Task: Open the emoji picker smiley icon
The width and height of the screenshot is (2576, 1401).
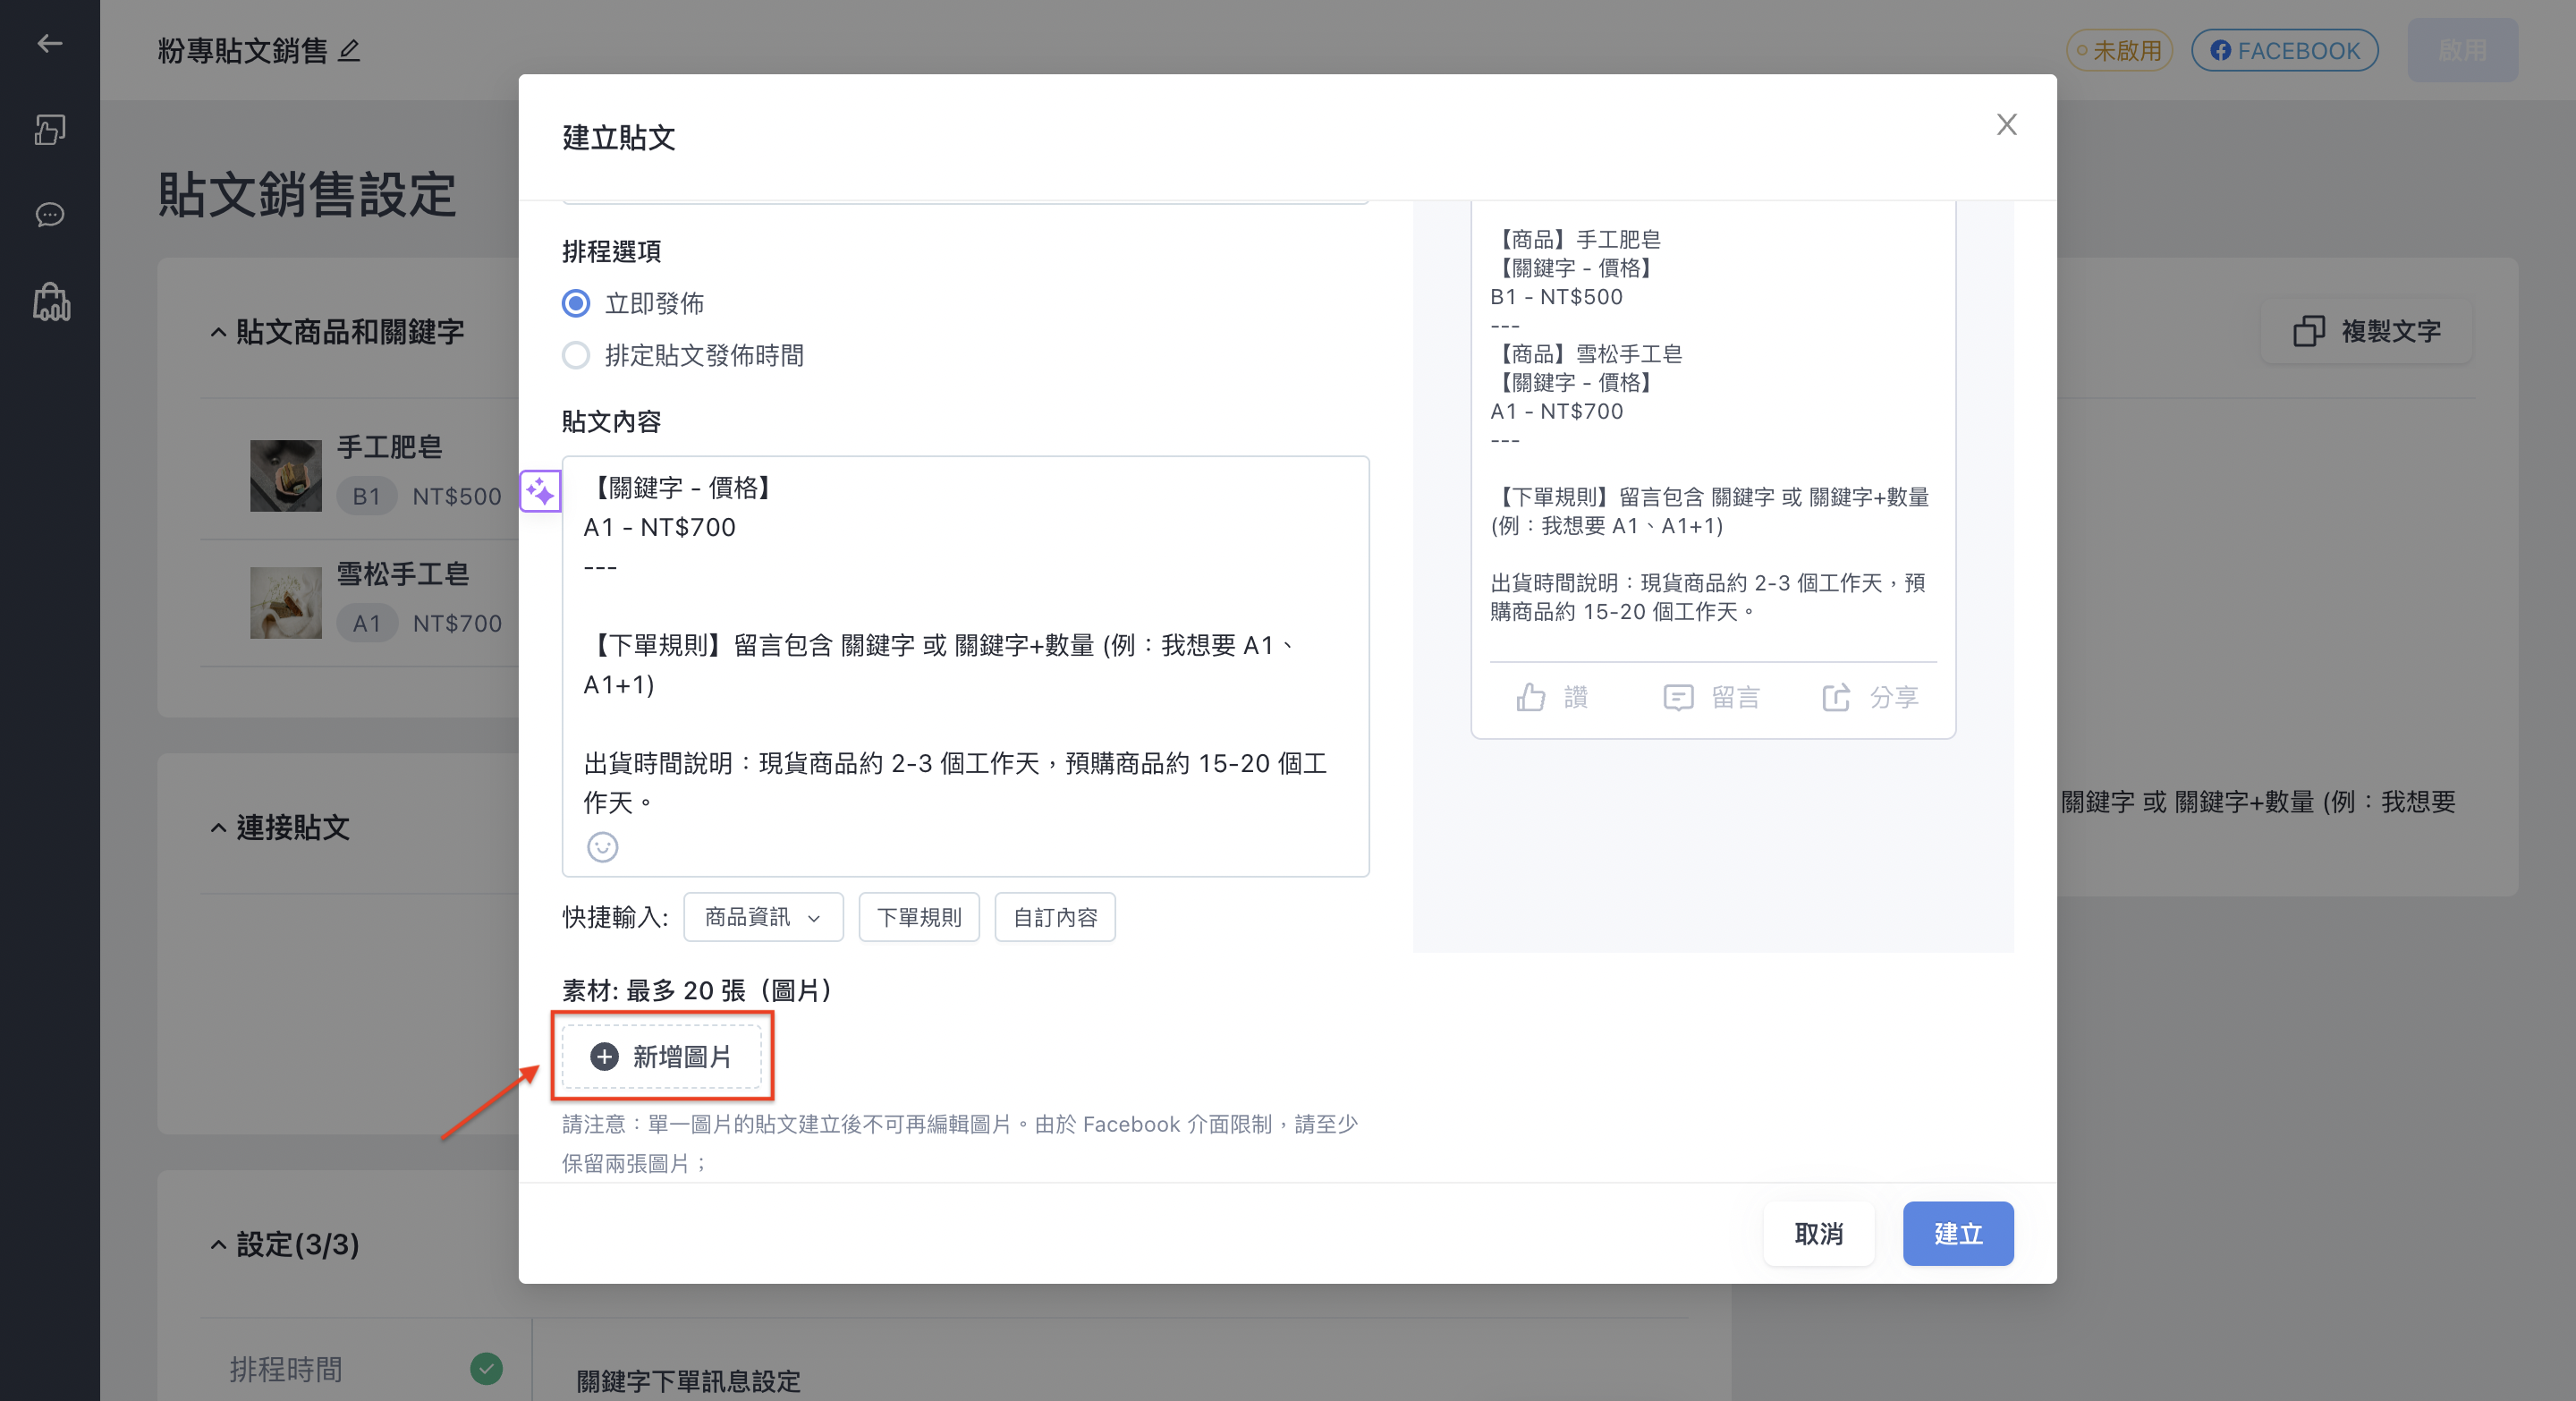Action: (602, 847)
